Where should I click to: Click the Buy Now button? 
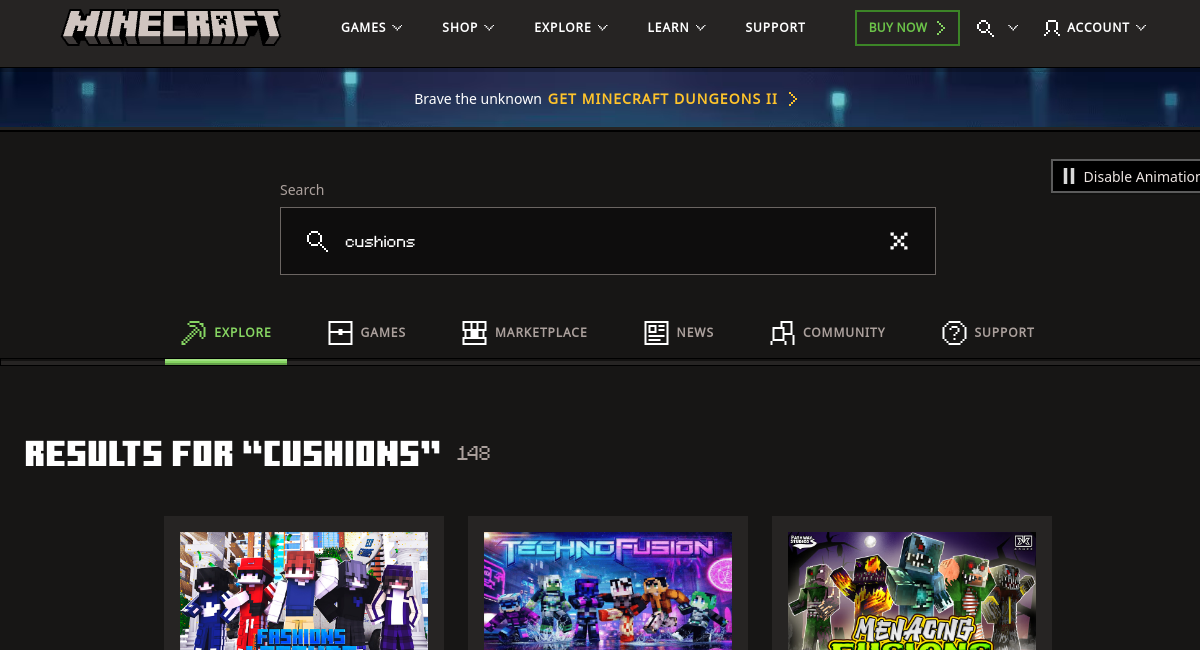point(907,28)
